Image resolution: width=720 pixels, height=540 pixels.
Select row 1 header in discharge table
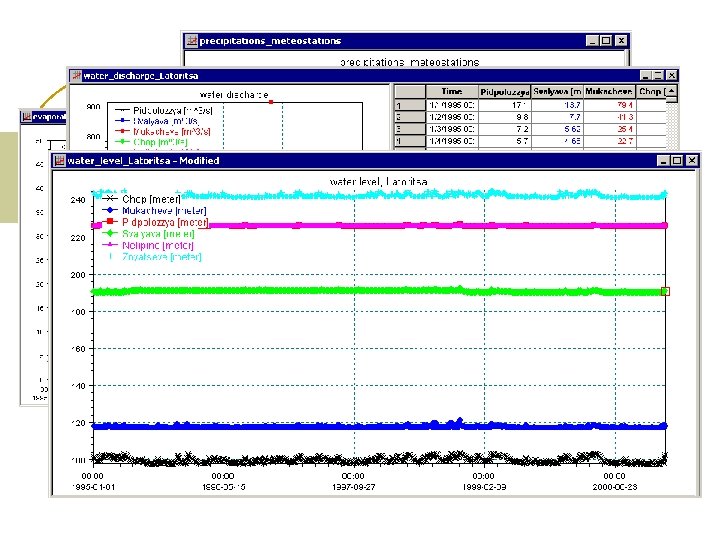click(410, 105)
